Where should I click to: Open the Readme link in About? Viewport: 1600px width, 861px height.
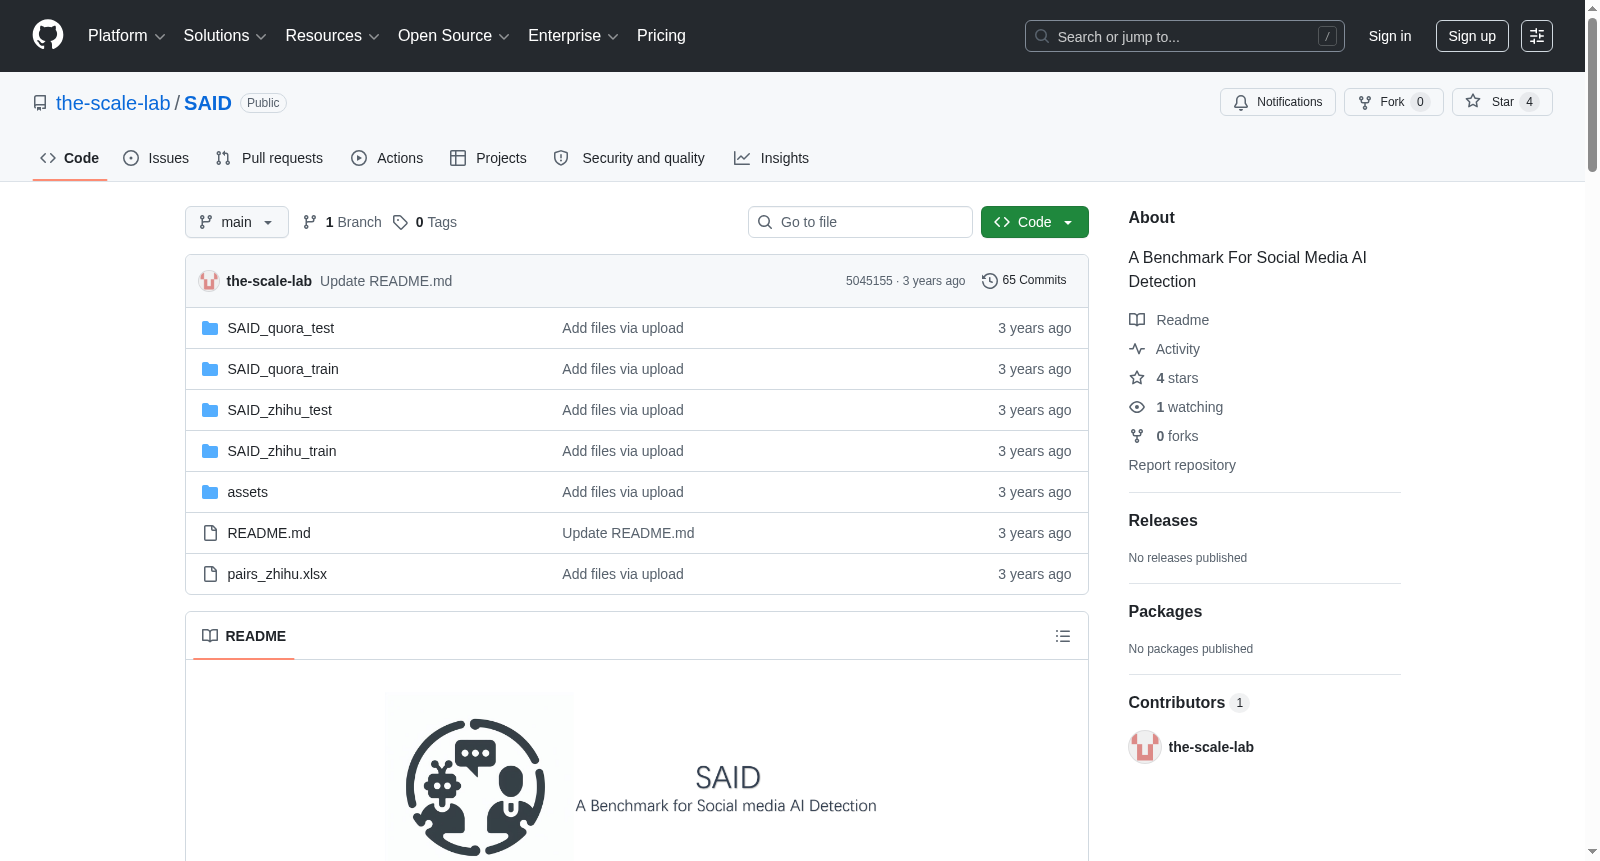click(x=1169, y=320)
